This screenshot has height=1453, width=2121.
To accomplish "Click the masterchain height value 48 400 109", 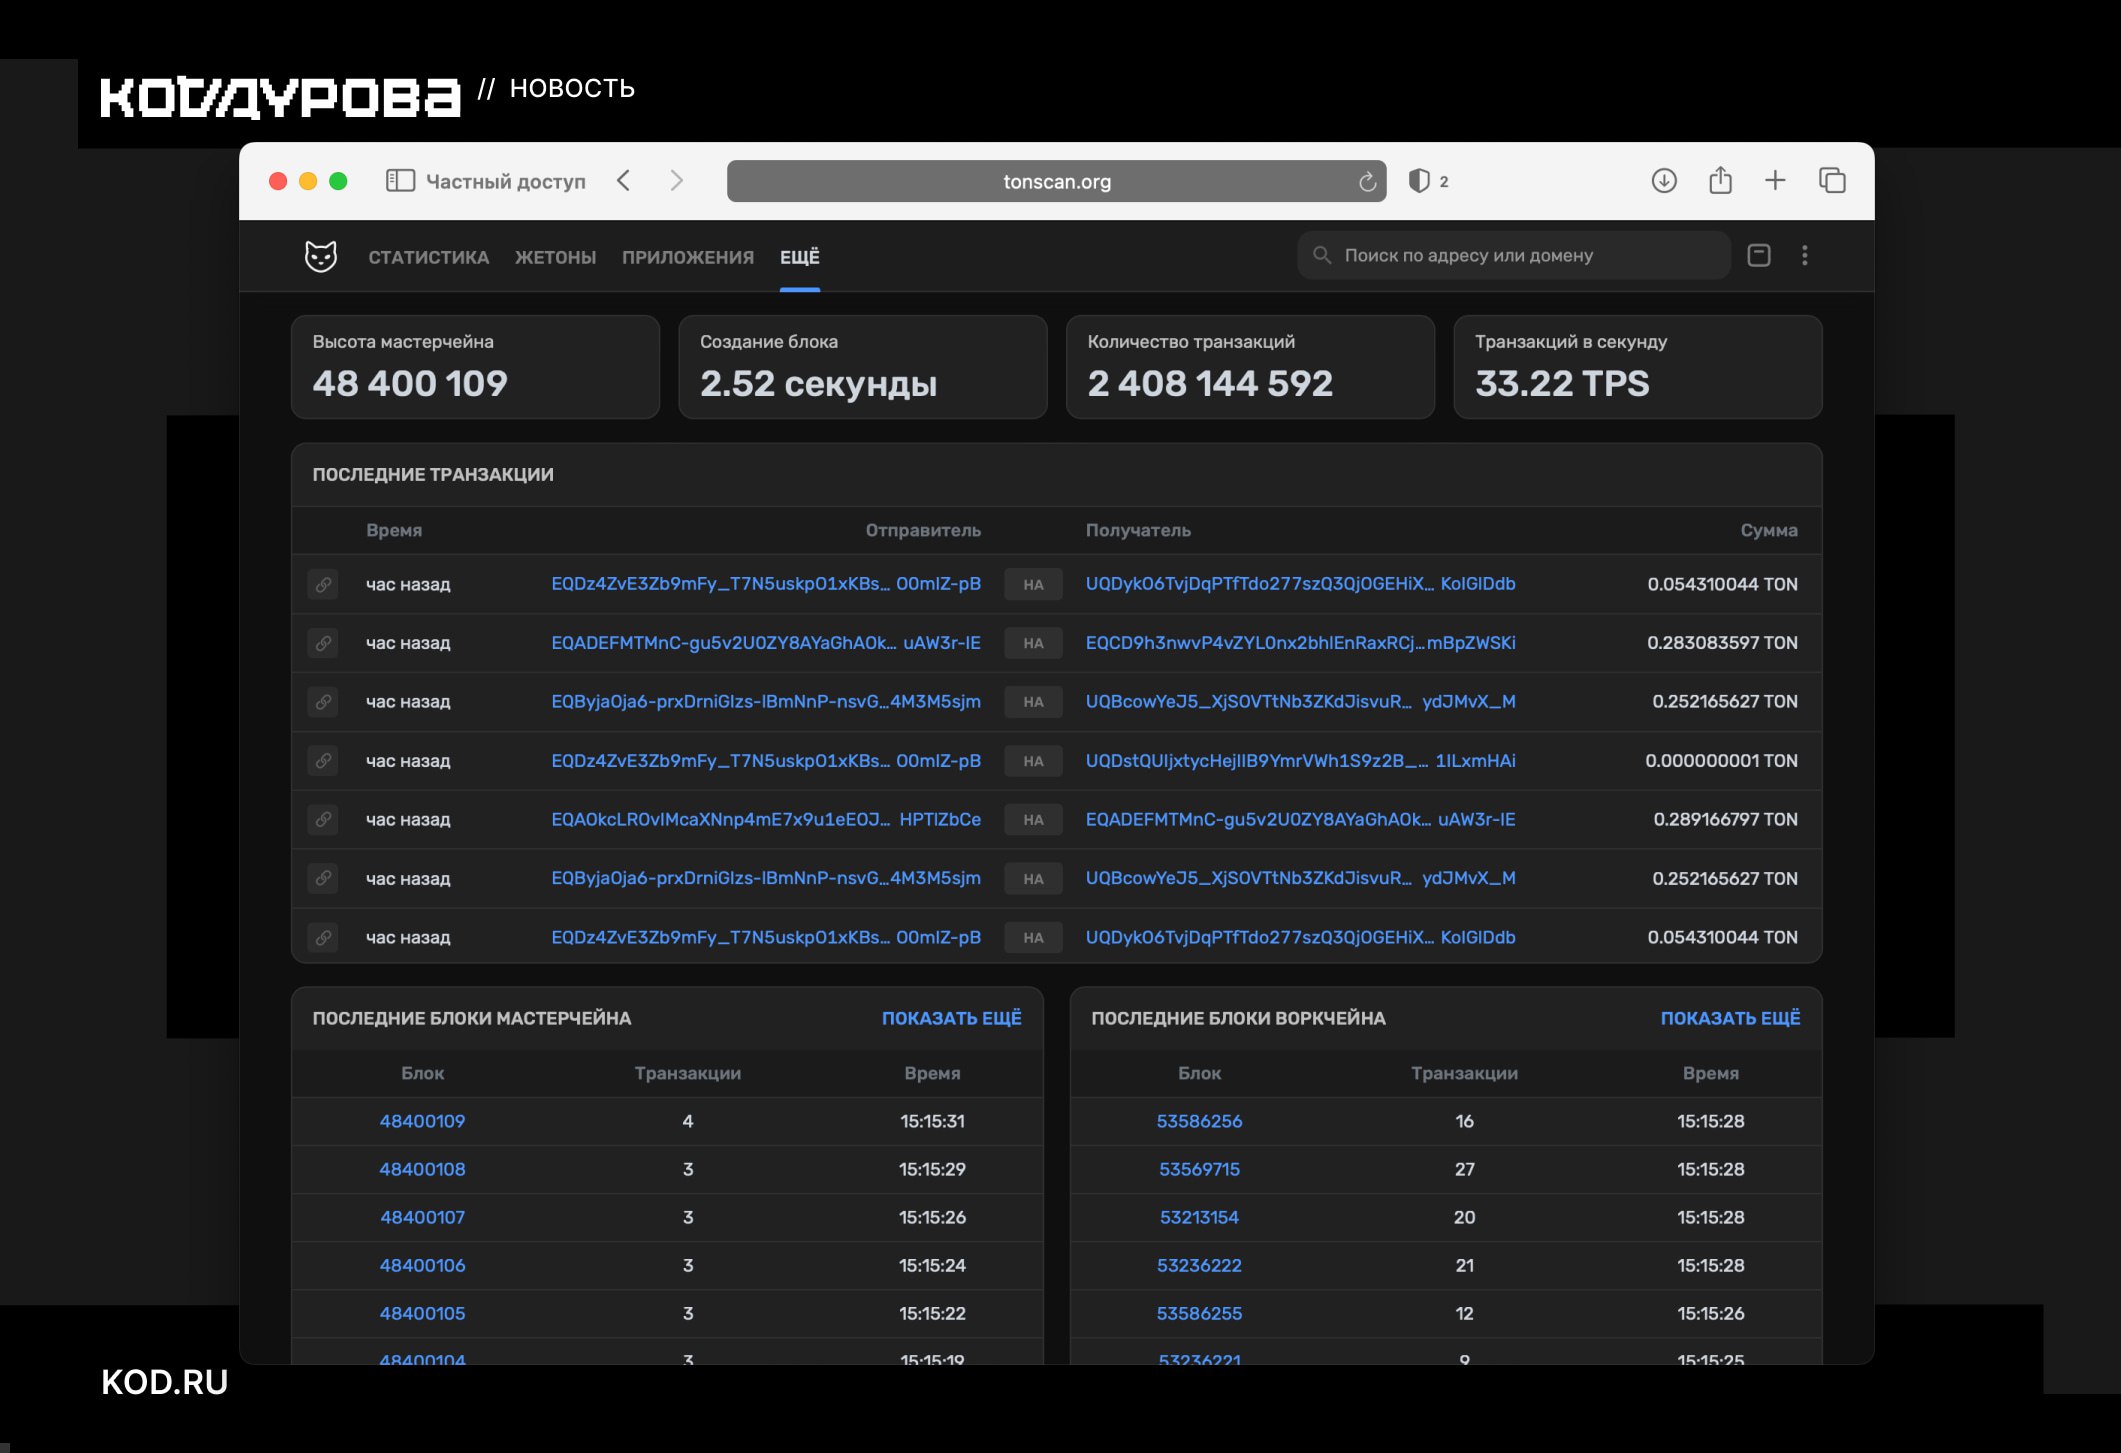I will [x=410, y=383].
